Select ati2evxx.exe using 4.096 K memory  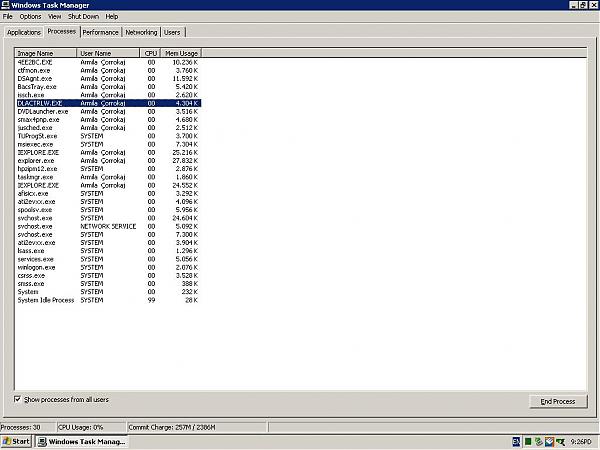(x=109, y=202)
